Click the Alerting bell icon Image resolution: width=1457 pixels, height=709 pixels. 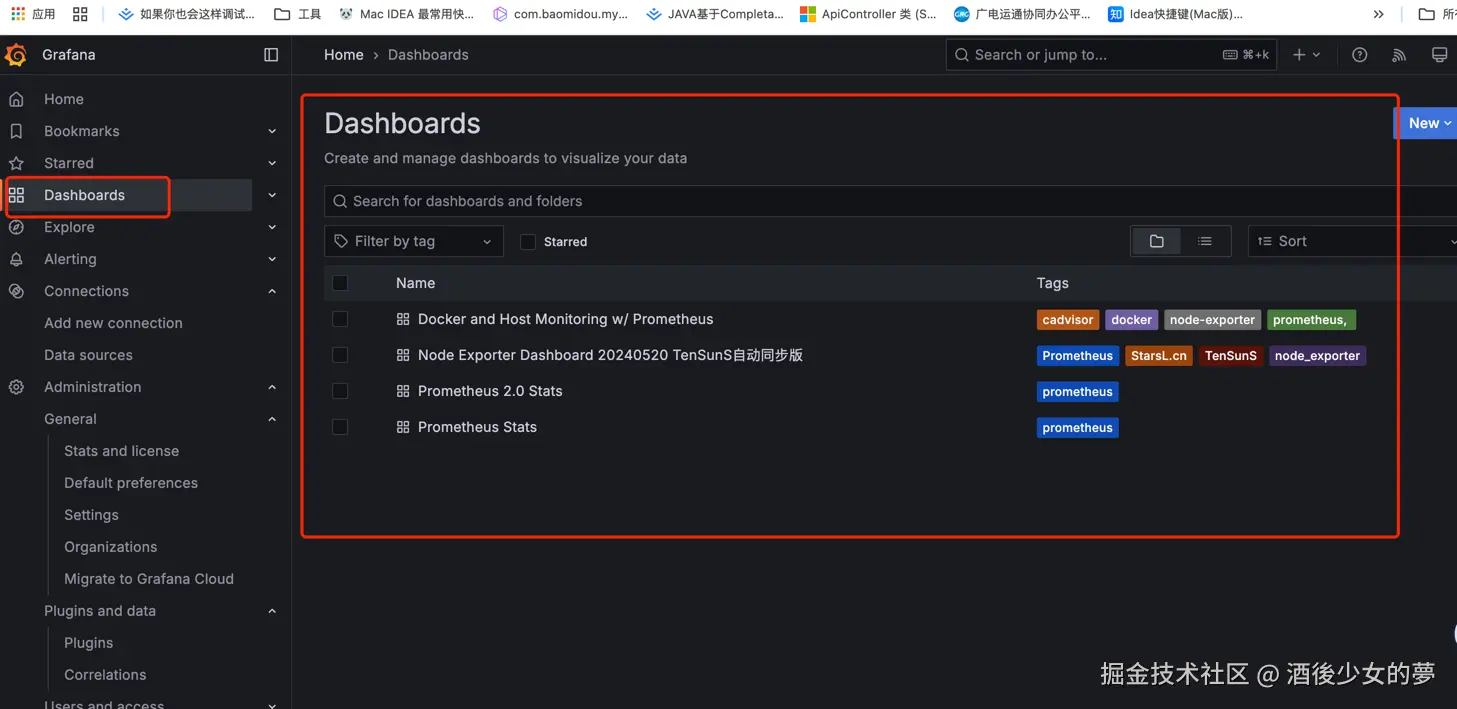pos(16,259)
